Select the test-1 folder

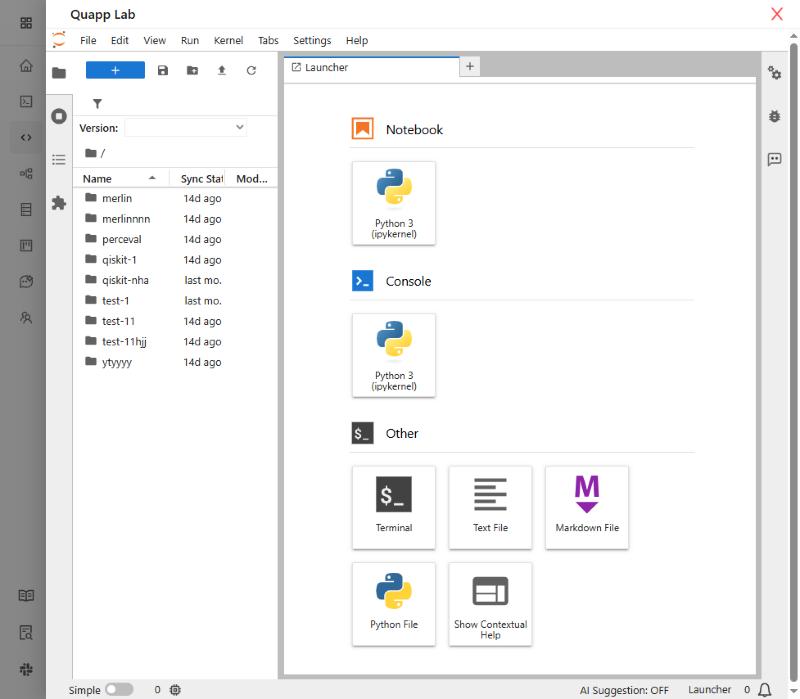click(176, 300)
